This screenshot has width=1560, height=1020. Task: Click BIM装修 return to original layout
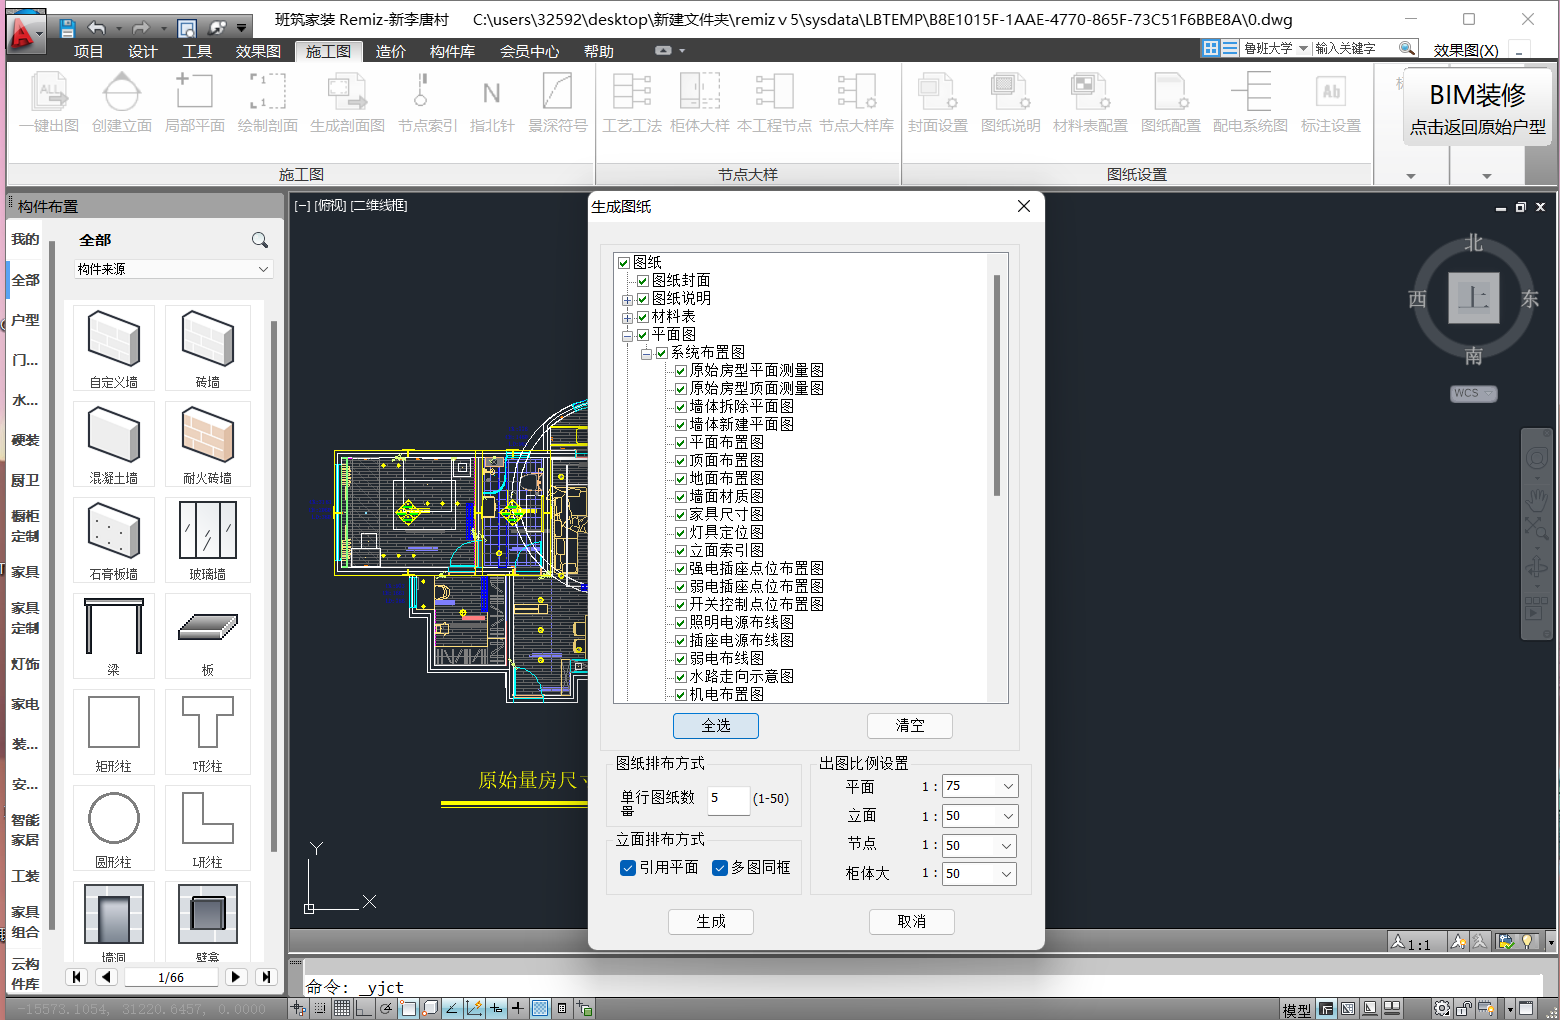coord(1477,108)
